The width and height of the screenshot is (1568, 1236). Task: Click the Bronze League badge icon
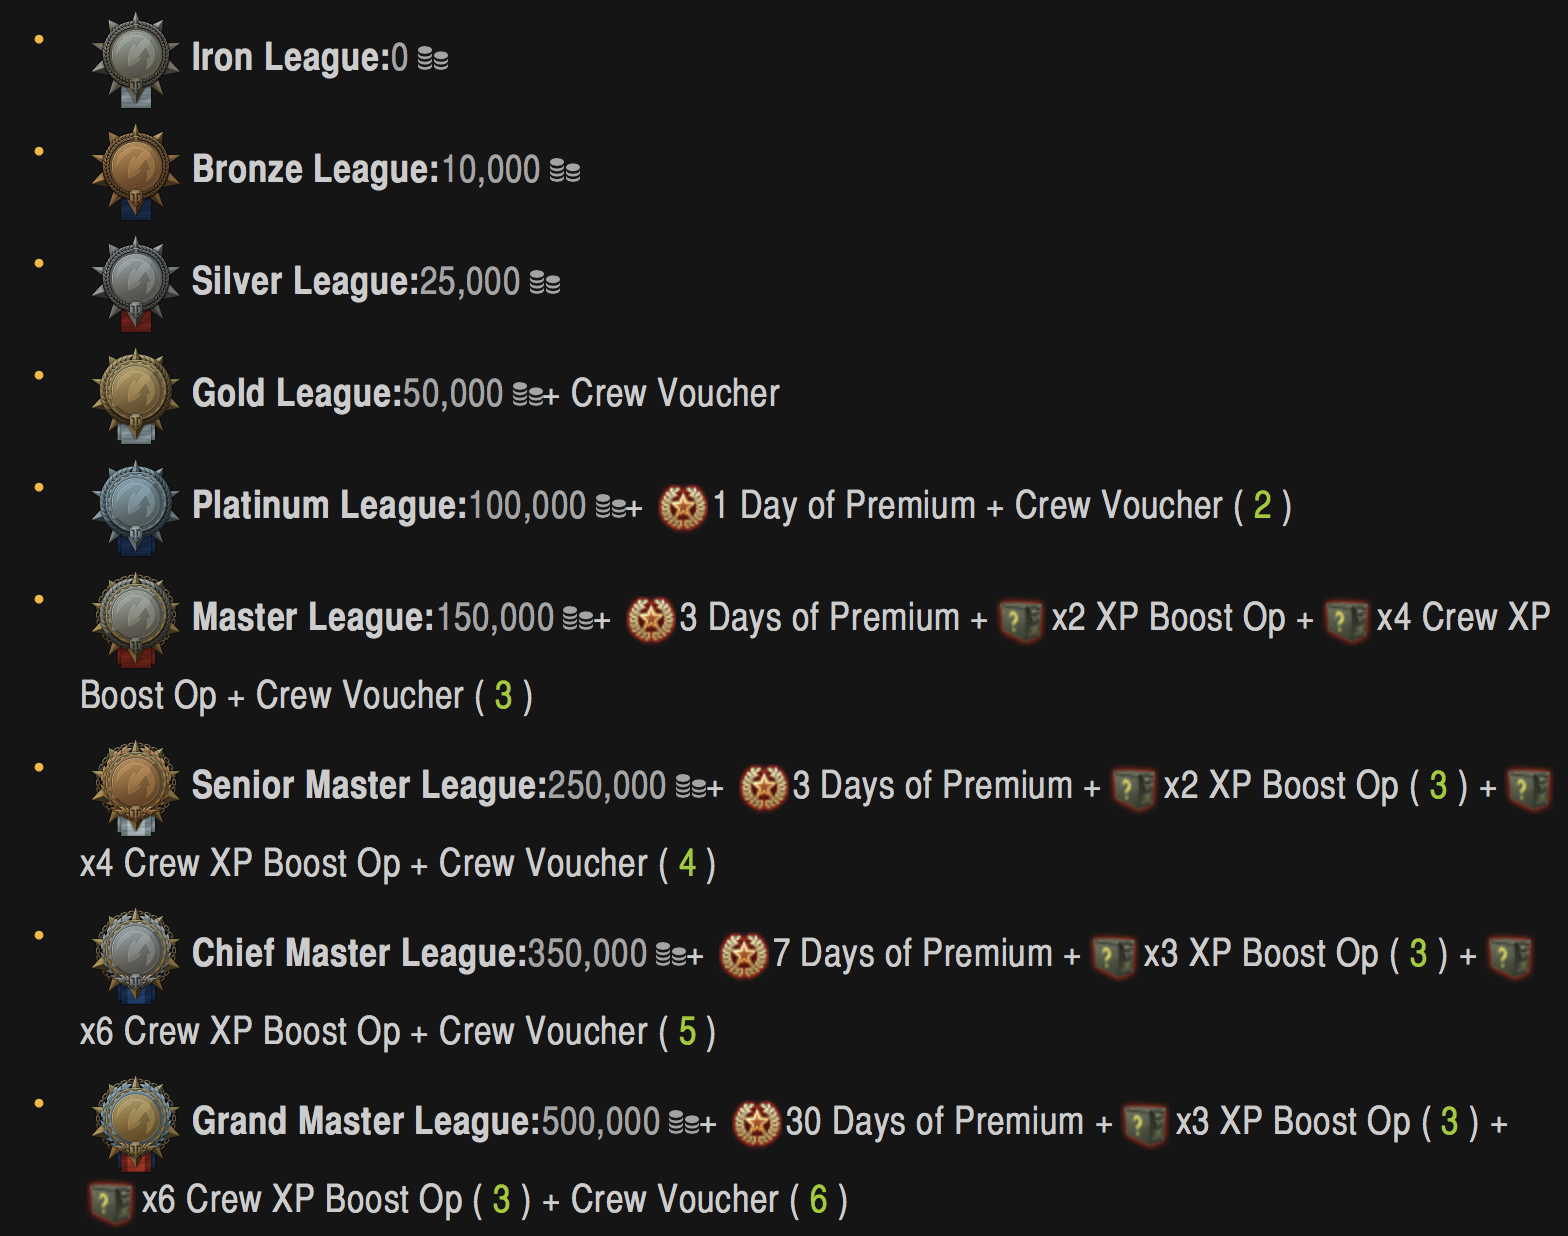tap(135, 171)
